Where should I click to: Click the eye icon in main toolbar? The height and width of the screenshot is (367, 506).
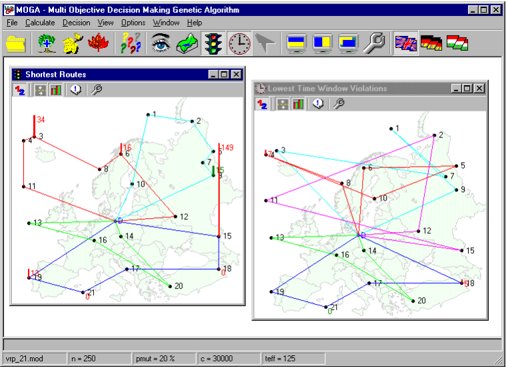[x=161, y=43]
